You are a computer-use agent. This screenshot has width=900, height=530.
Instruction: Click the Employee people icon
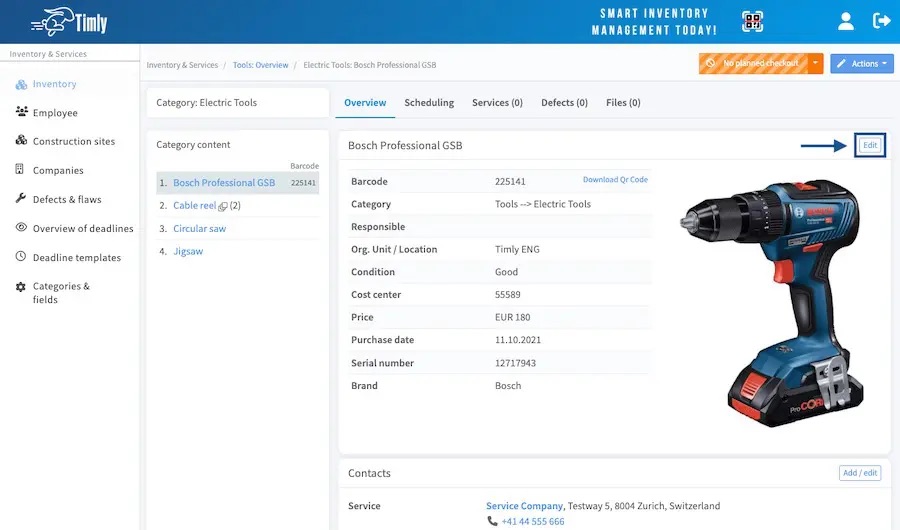pos(21,111)
